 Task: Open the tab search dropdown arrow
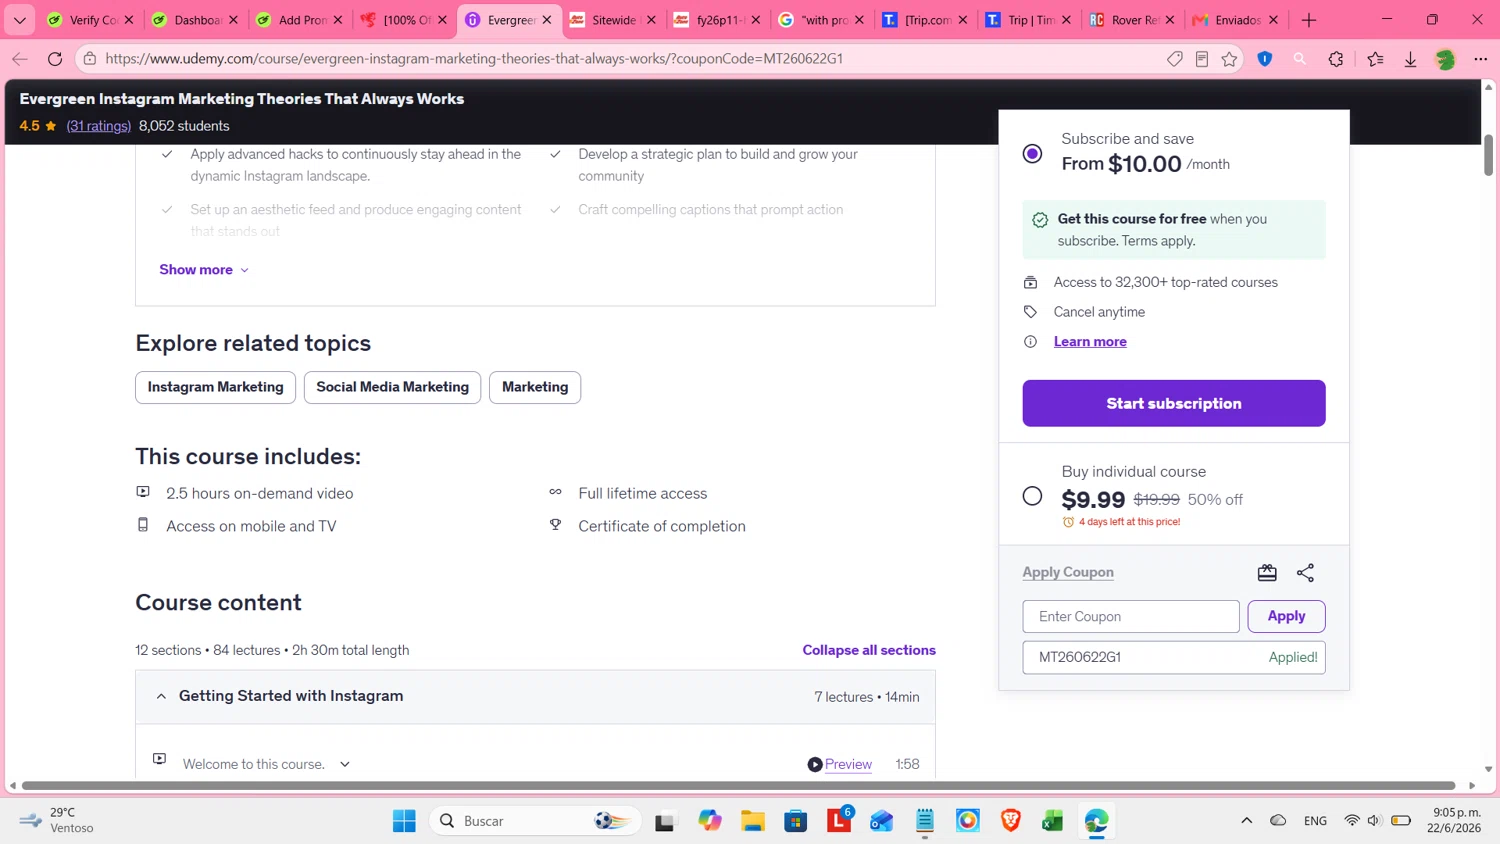tap(20, 20)
